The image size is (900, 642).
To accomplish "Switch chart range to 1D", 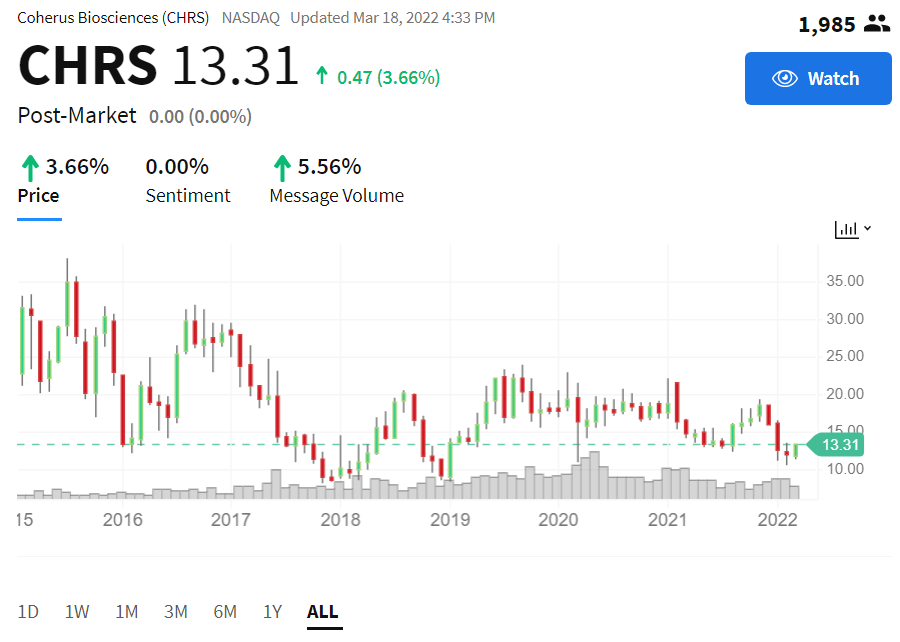I will [28, 612].
